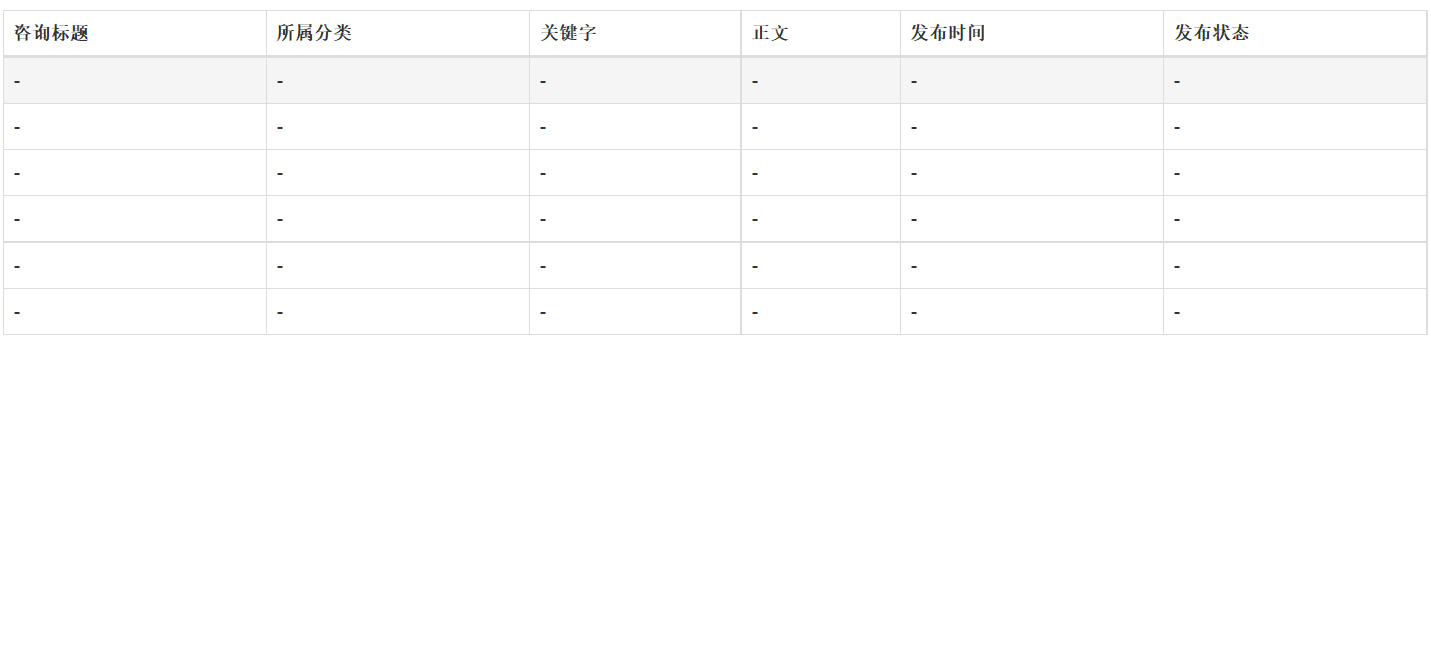1431x648 pixels.
Task: Select fourth row's 关键字 cell
Action: [635, 219]
